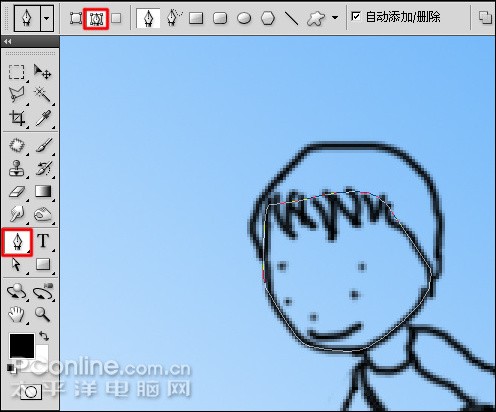Choose the Eraser tool
The height and width of the screenshot is (412, 496).
[17, 192]
